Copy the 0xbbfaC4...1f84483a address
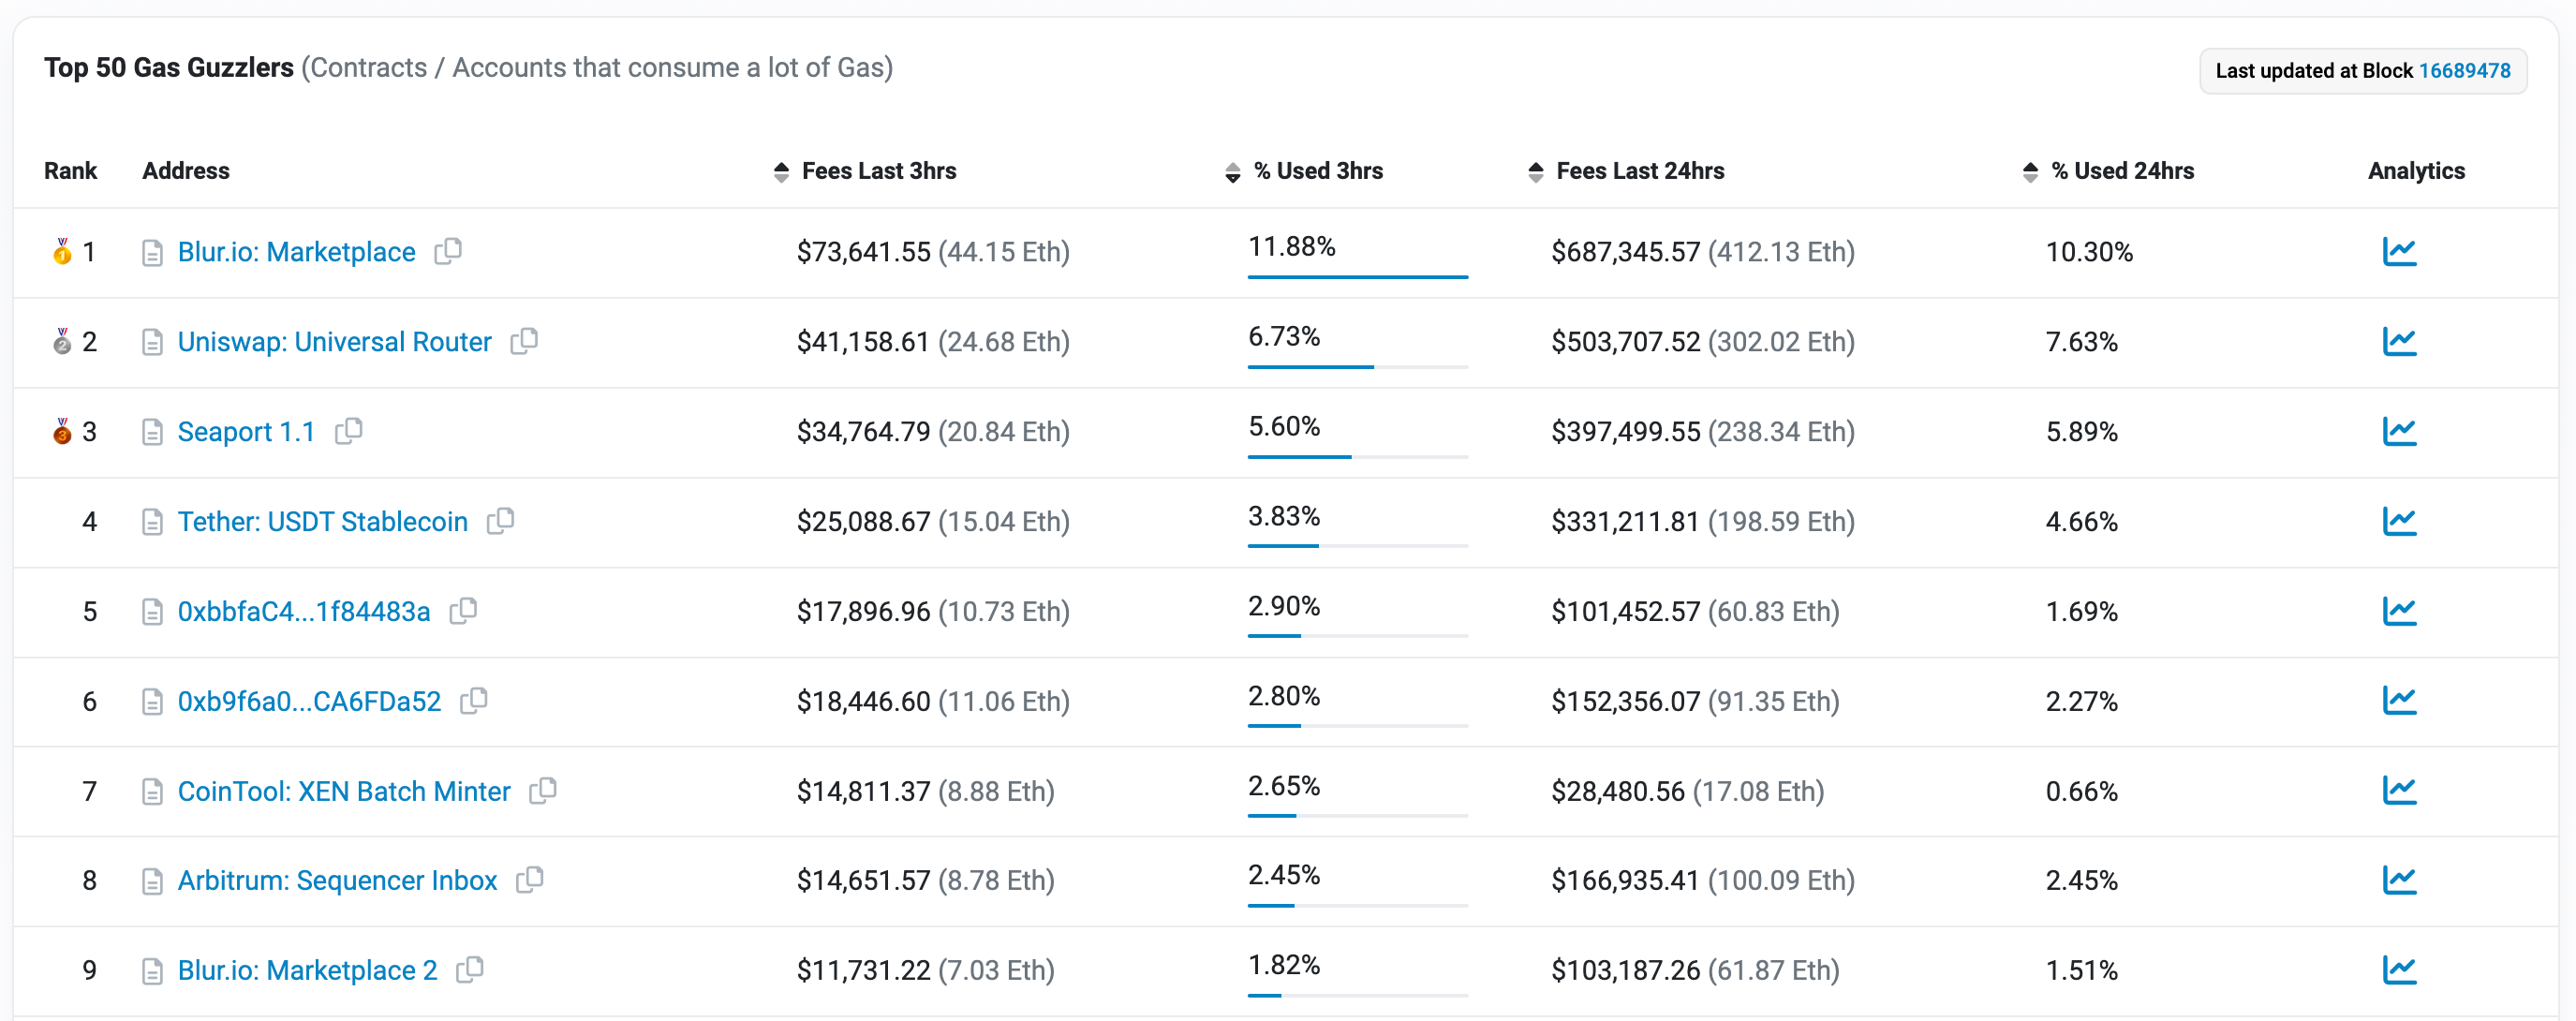 [463, 610]
